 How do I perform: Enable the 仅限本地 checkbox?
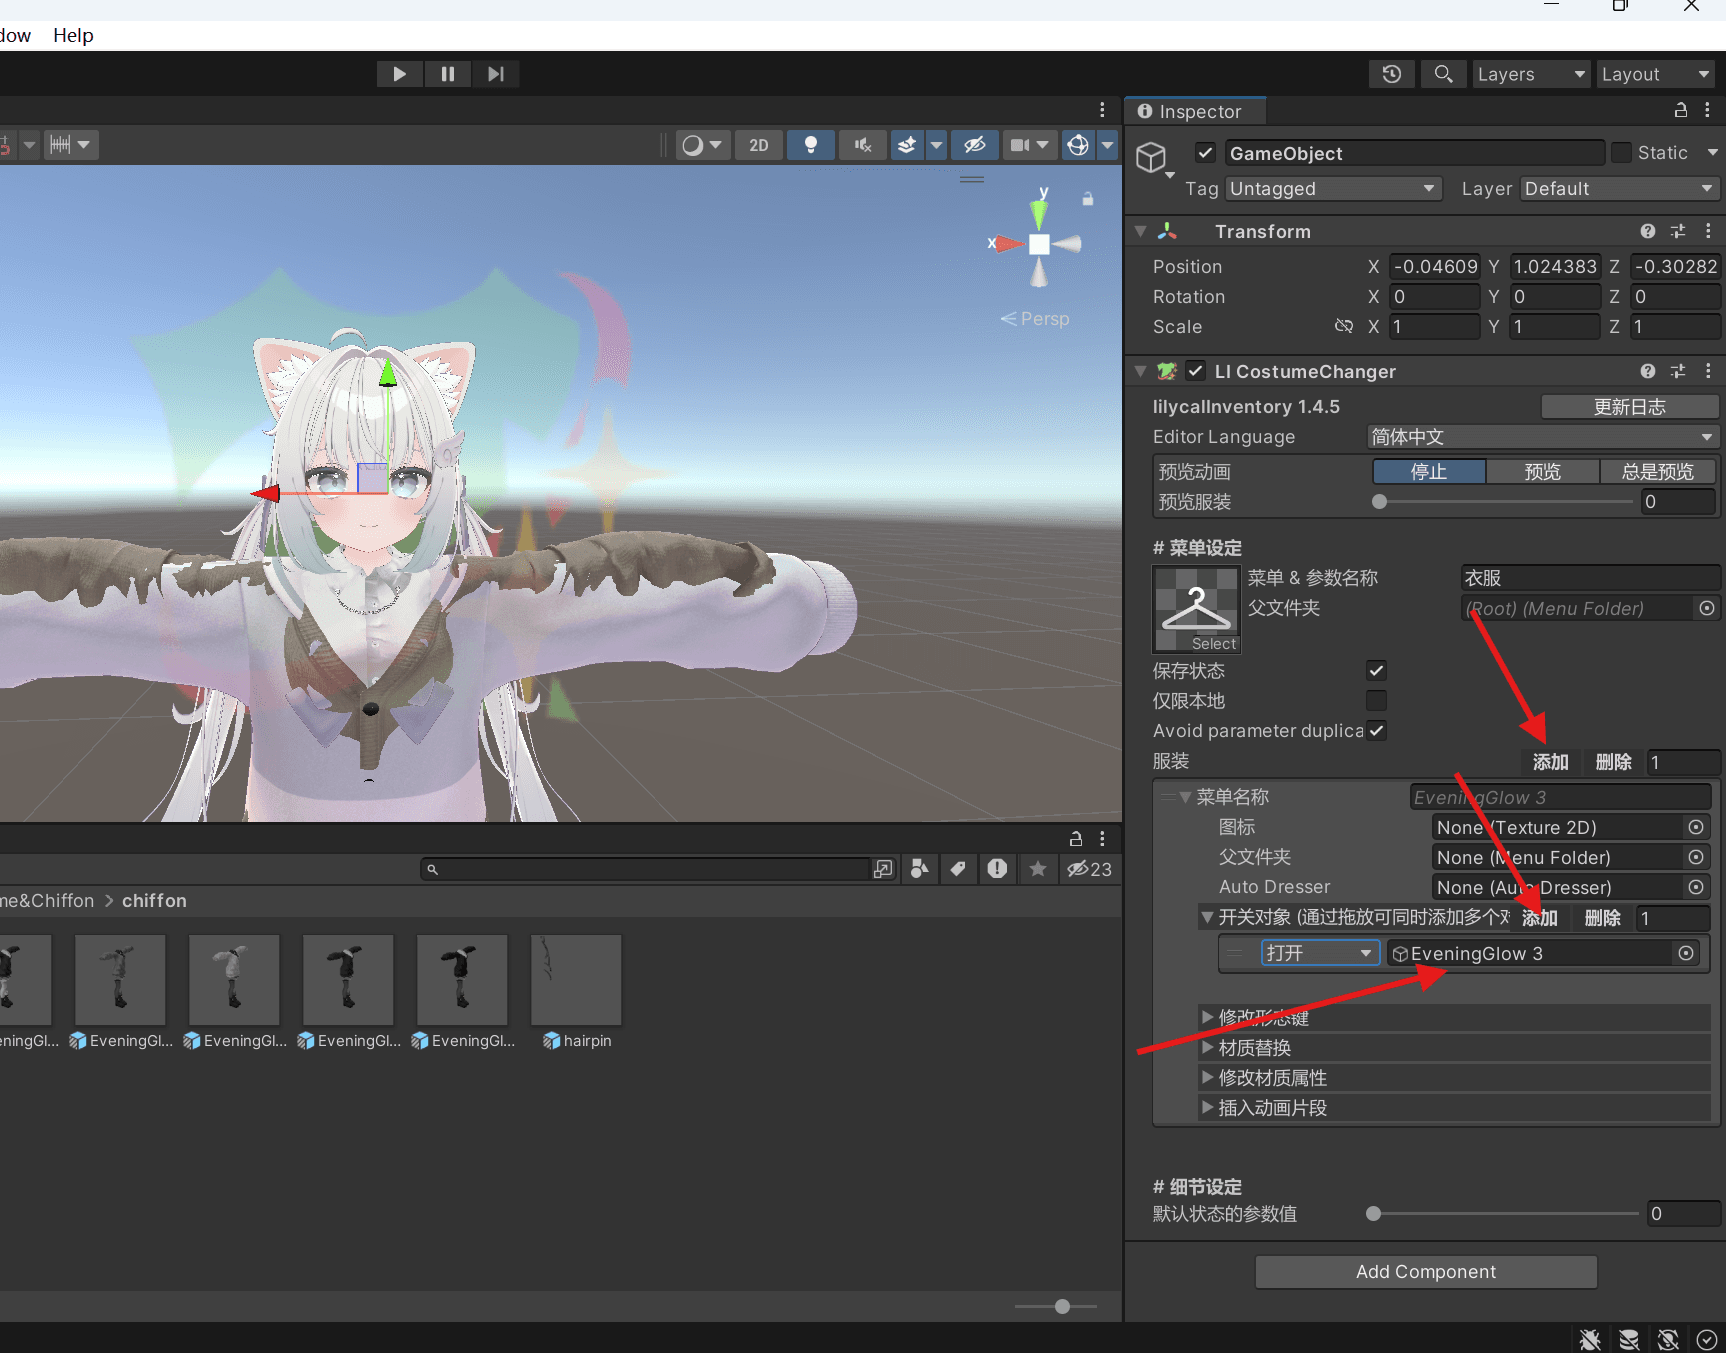pyautogui.click(x=1377, y=701)
